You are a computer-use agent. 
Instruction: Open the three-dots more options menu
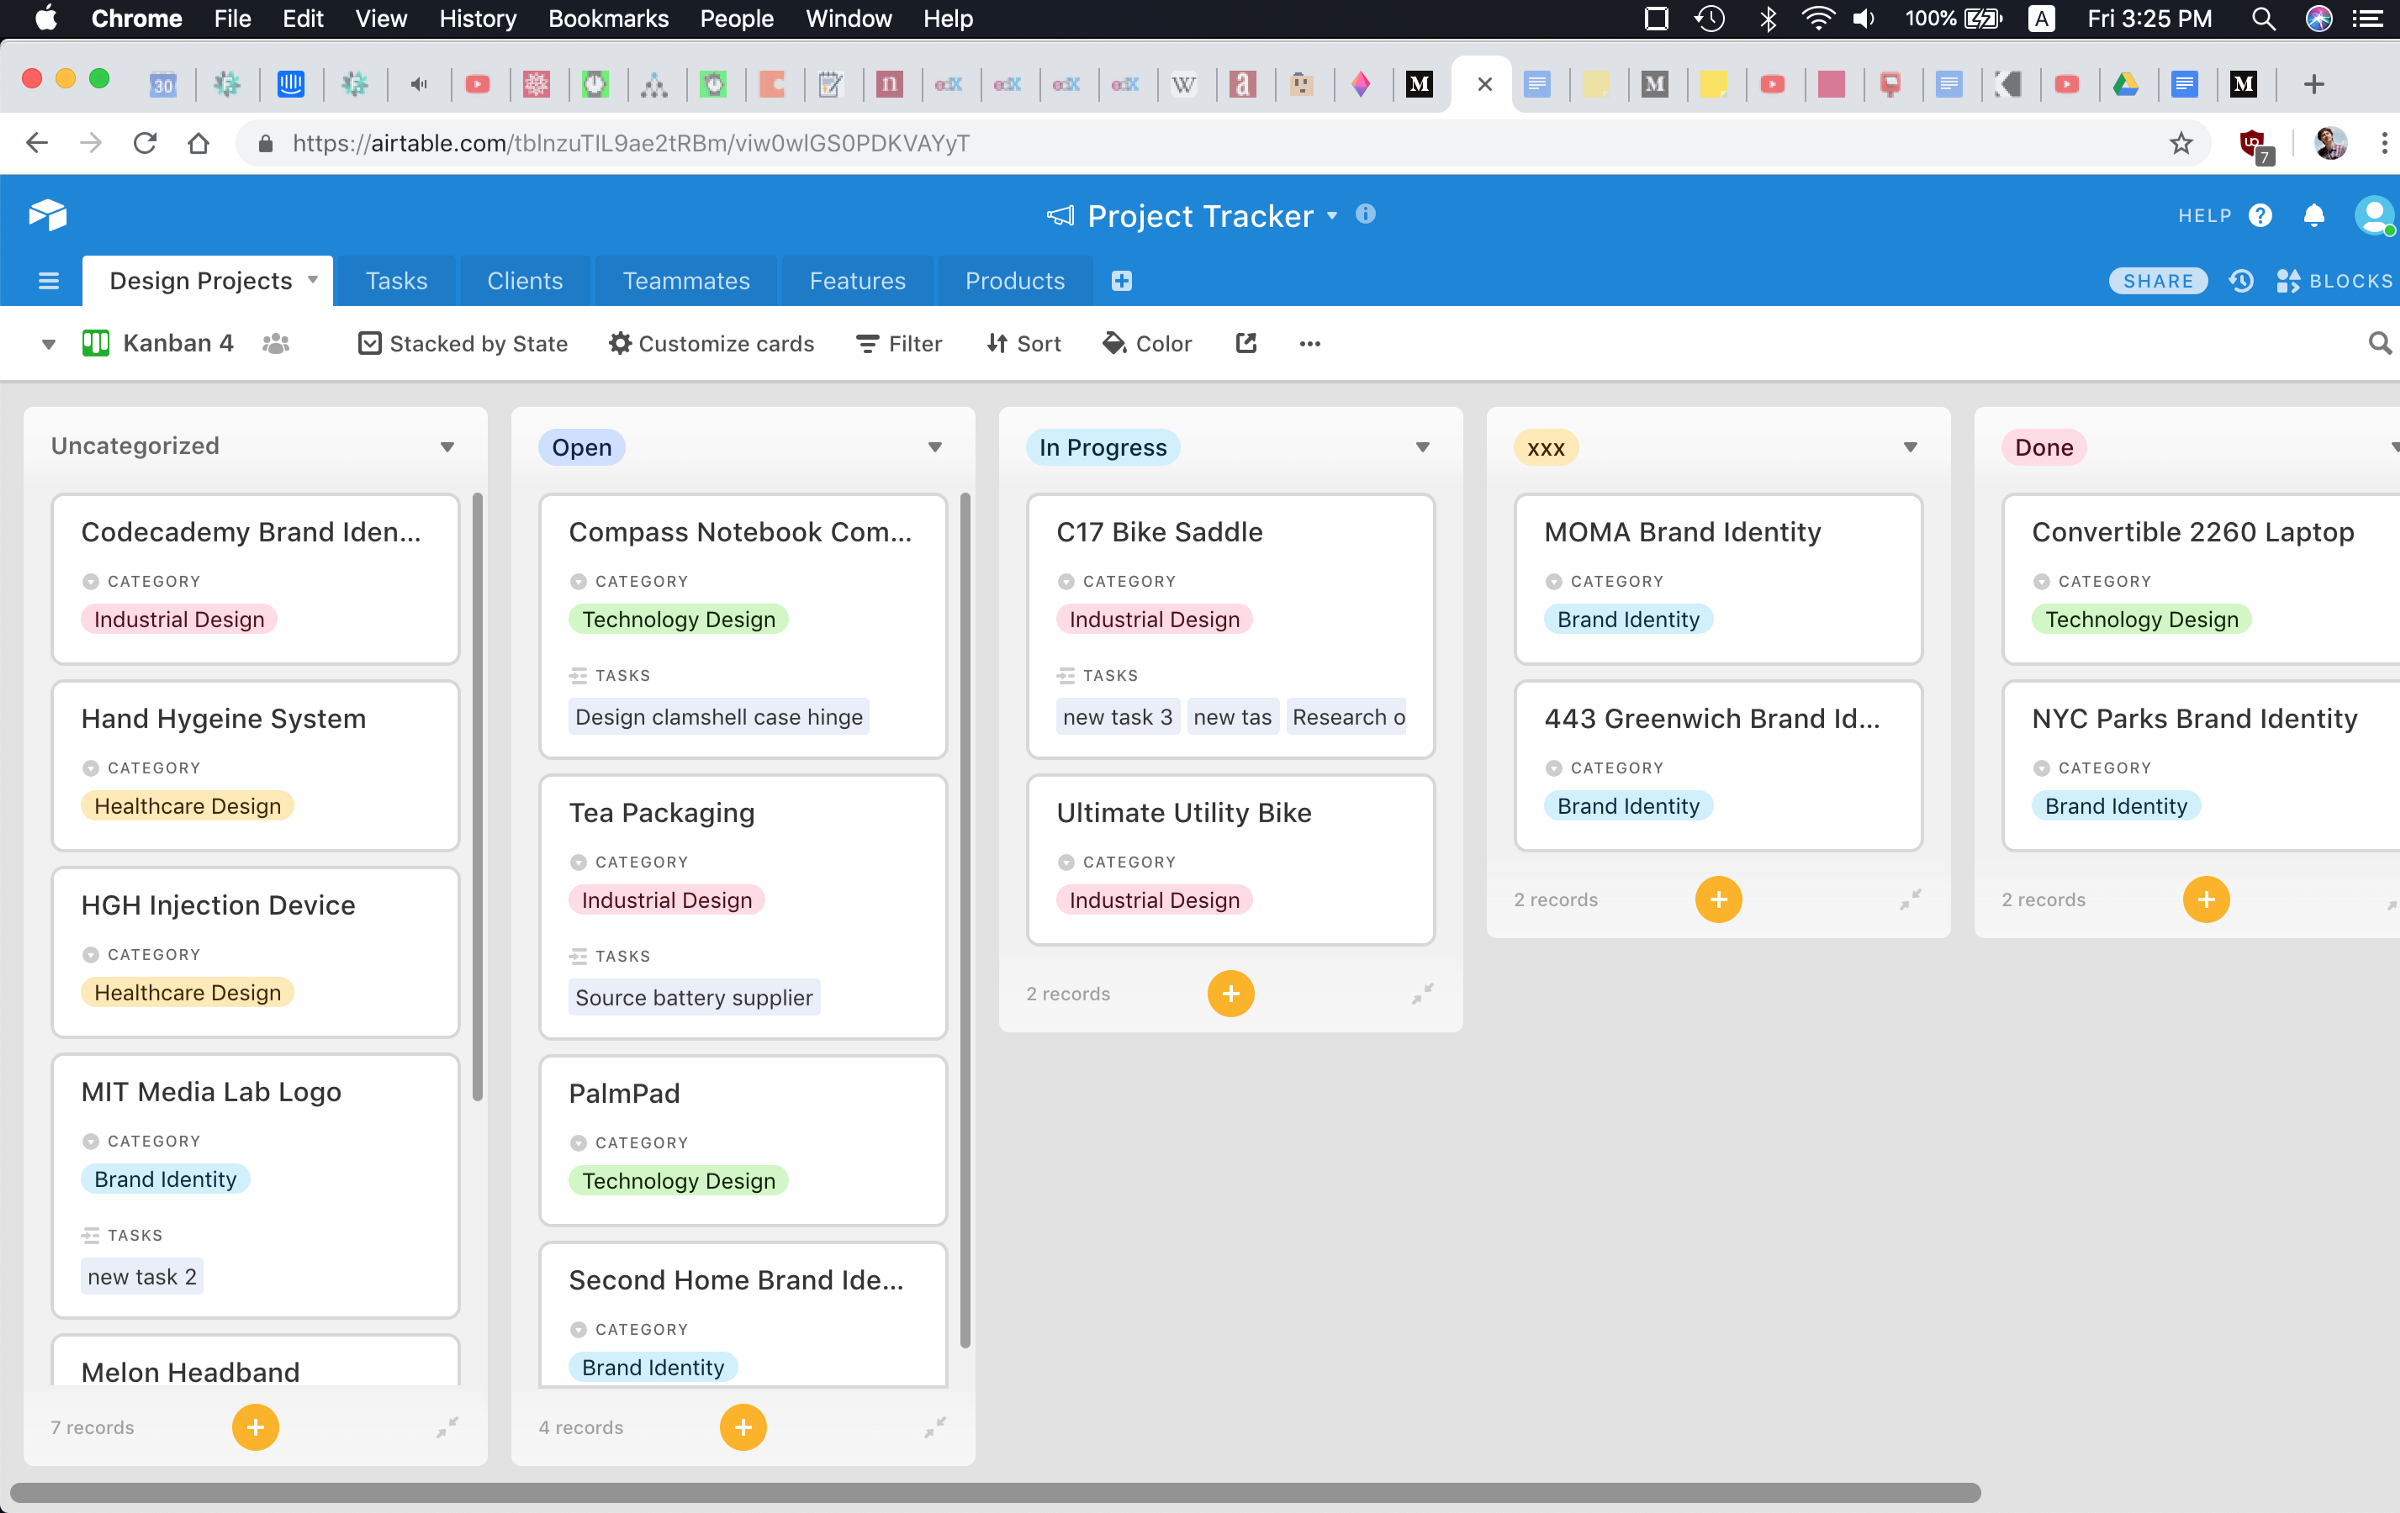click(x=1309, y=343)
